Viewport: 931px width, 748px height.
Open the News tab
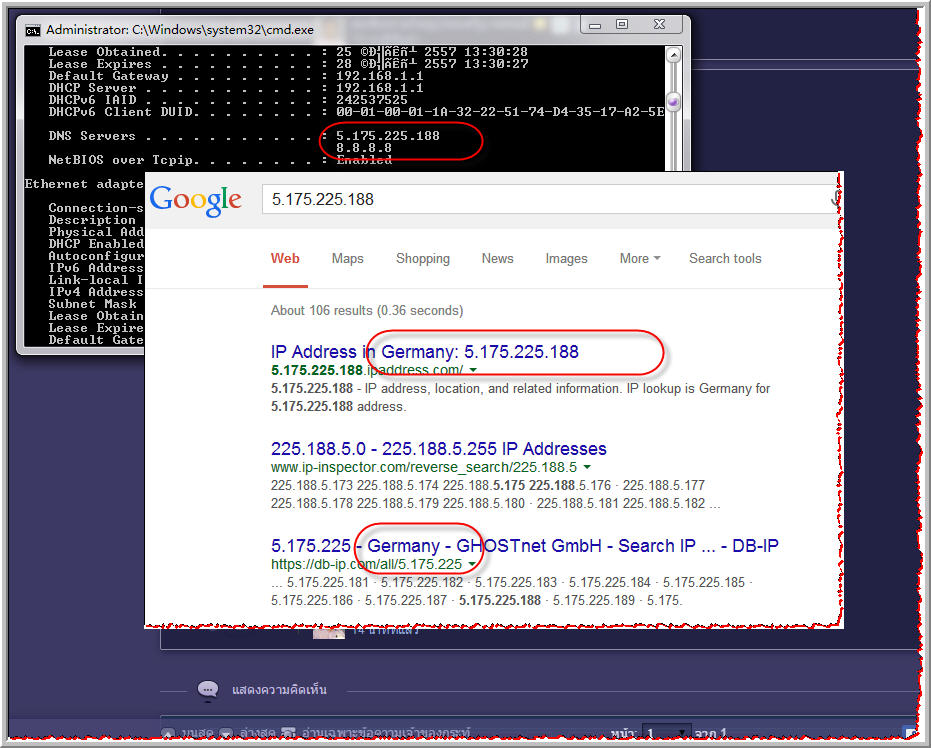(498, 259)
